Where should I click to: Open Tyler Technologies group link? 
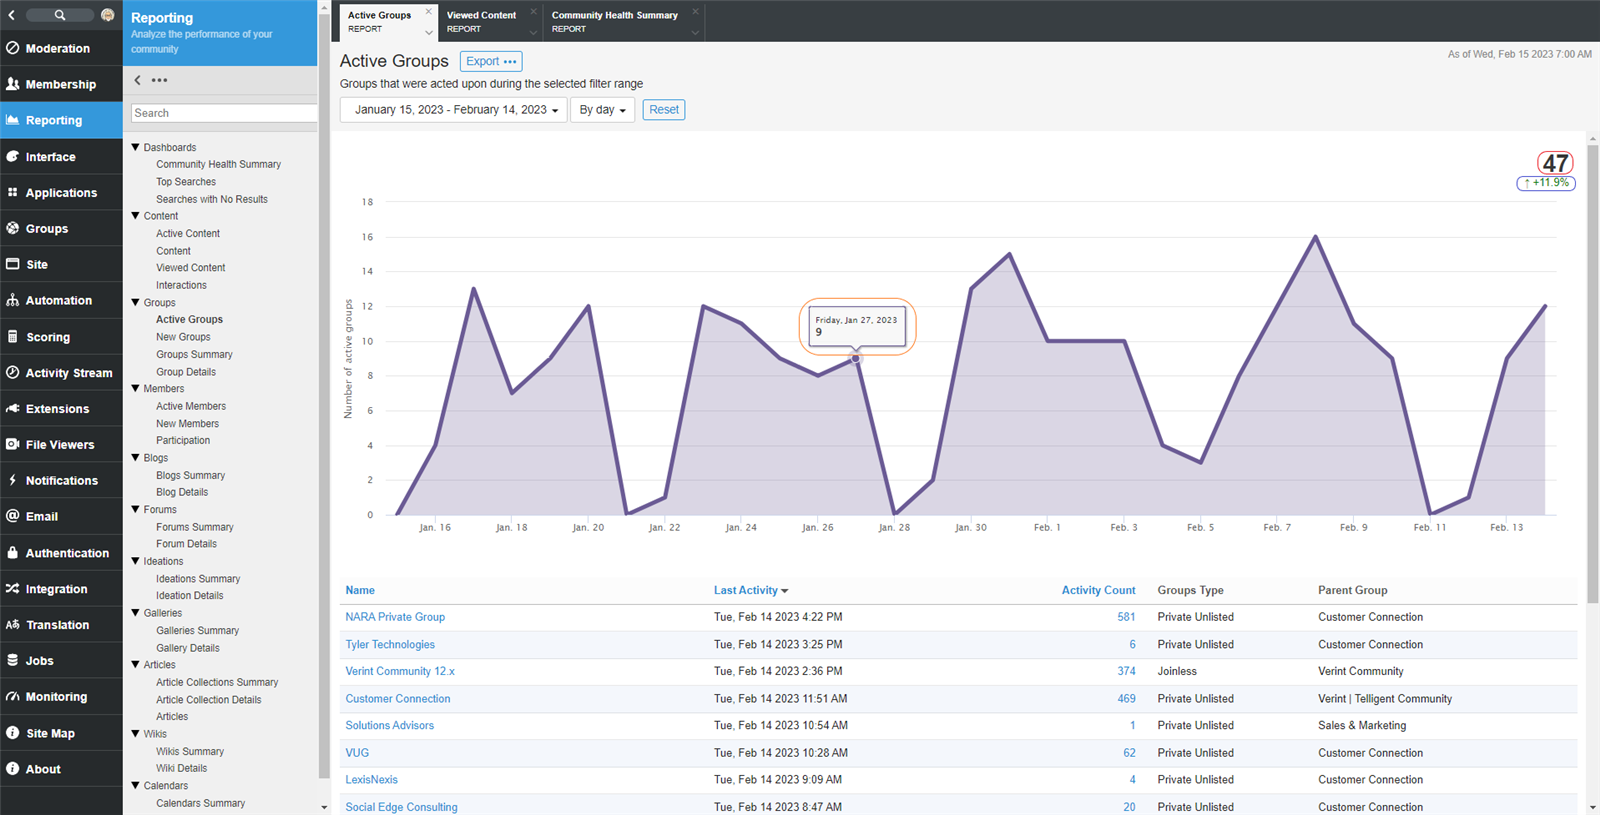tap(390, 644)
